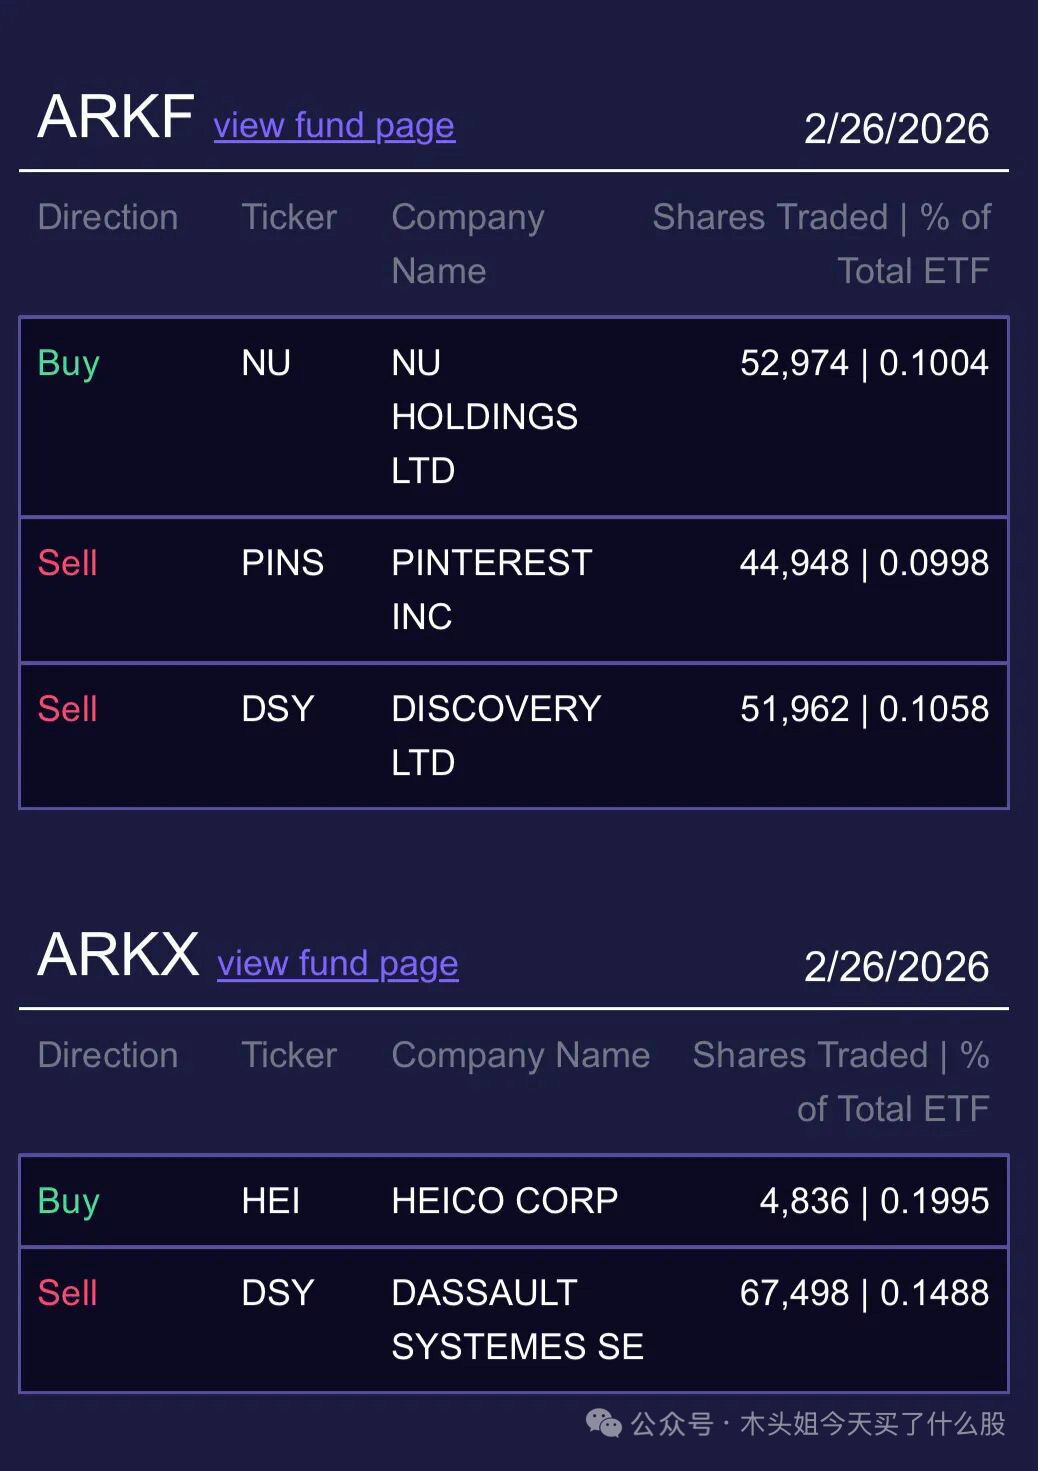Click the 67,498 shares traded value
This screenshot has height=1471, width=1038.
coord(794,1293)
